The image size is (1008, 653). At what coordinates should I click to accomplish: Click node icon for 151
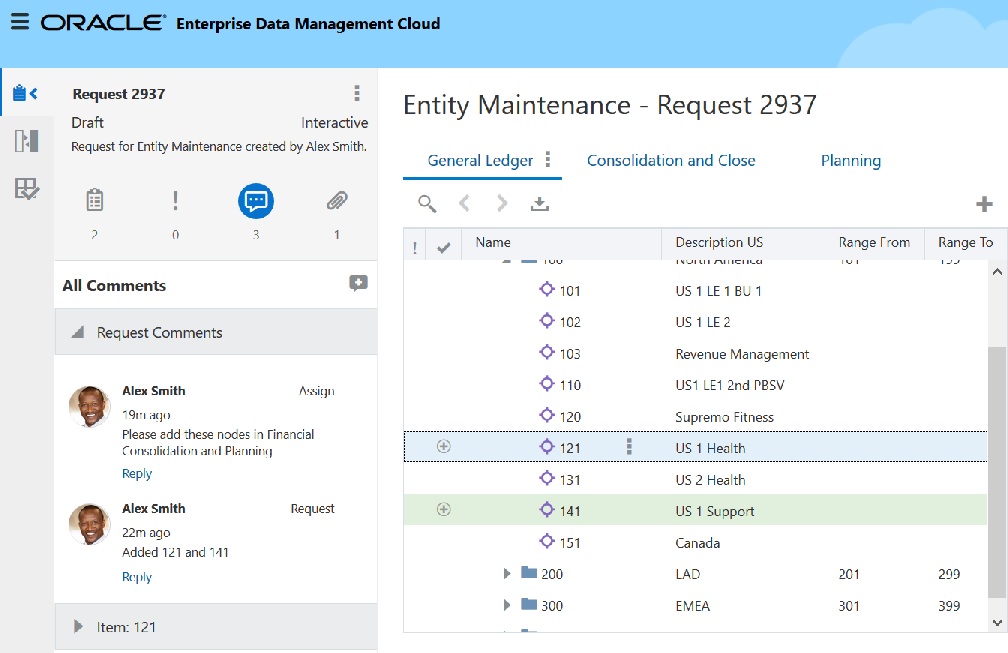tap(546, 541)
